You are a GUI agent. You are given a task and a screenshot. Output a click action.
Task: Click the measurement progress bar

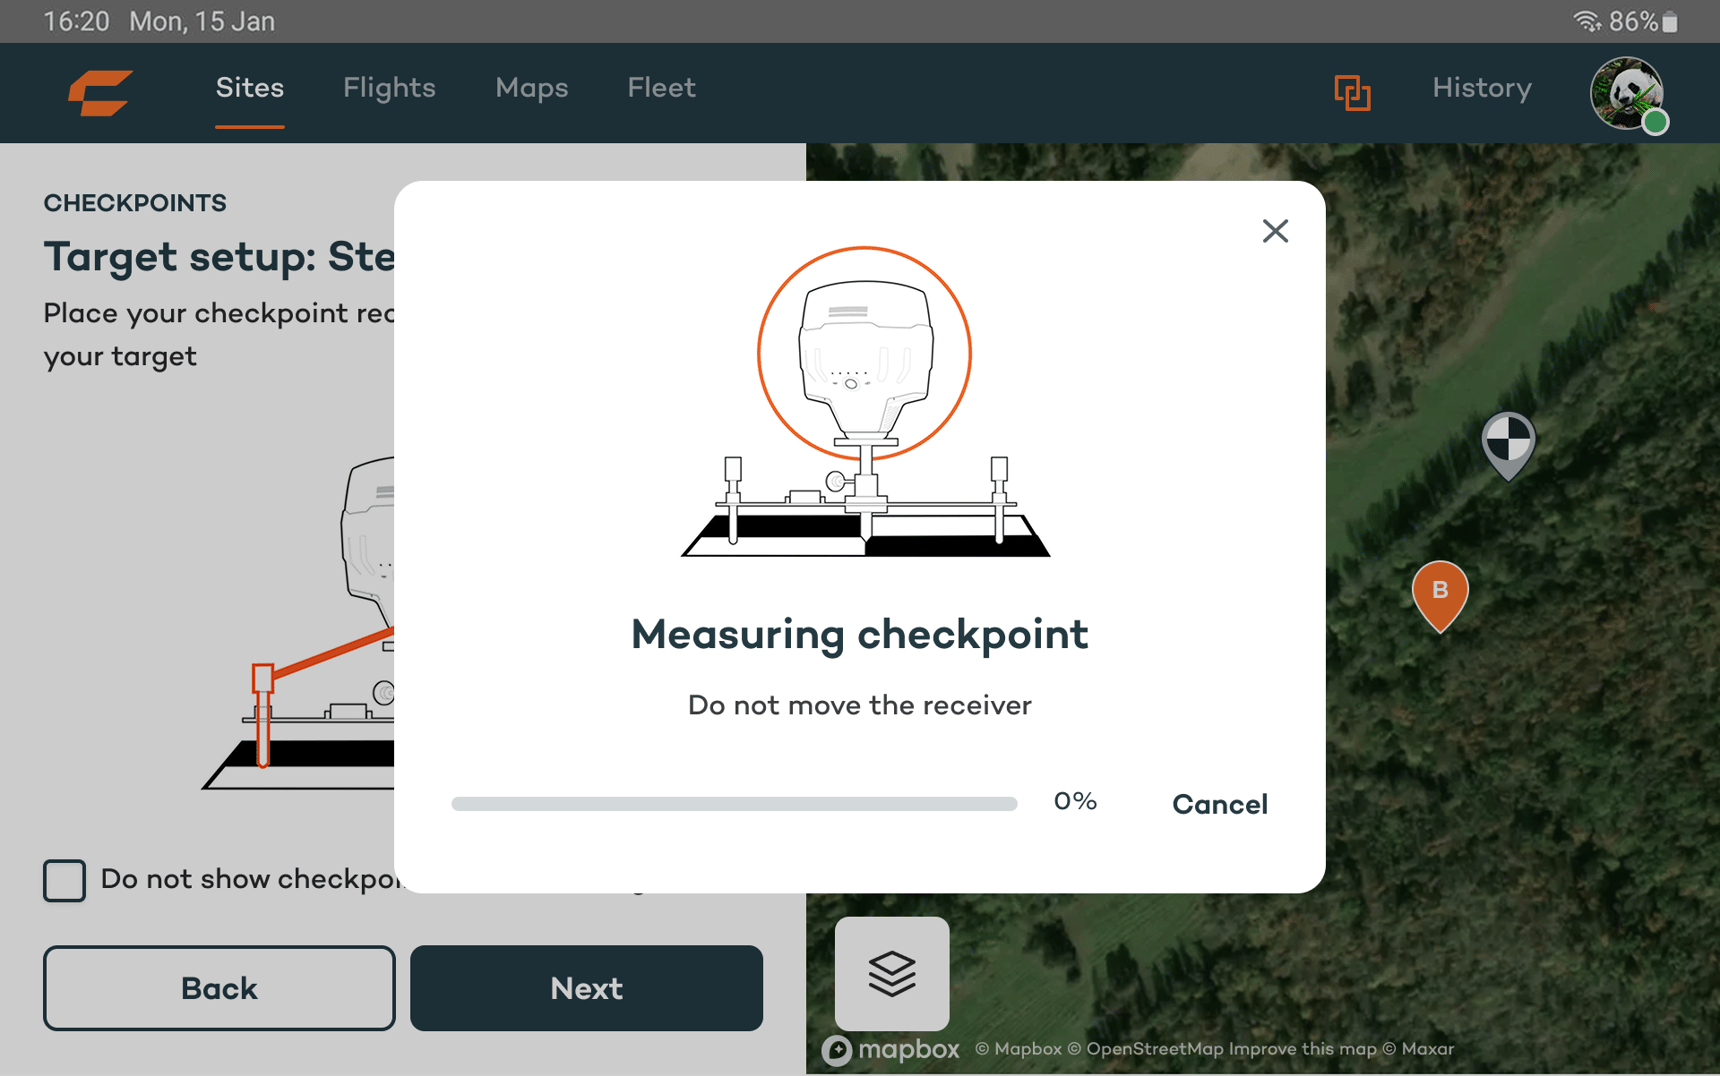[734, 804]
